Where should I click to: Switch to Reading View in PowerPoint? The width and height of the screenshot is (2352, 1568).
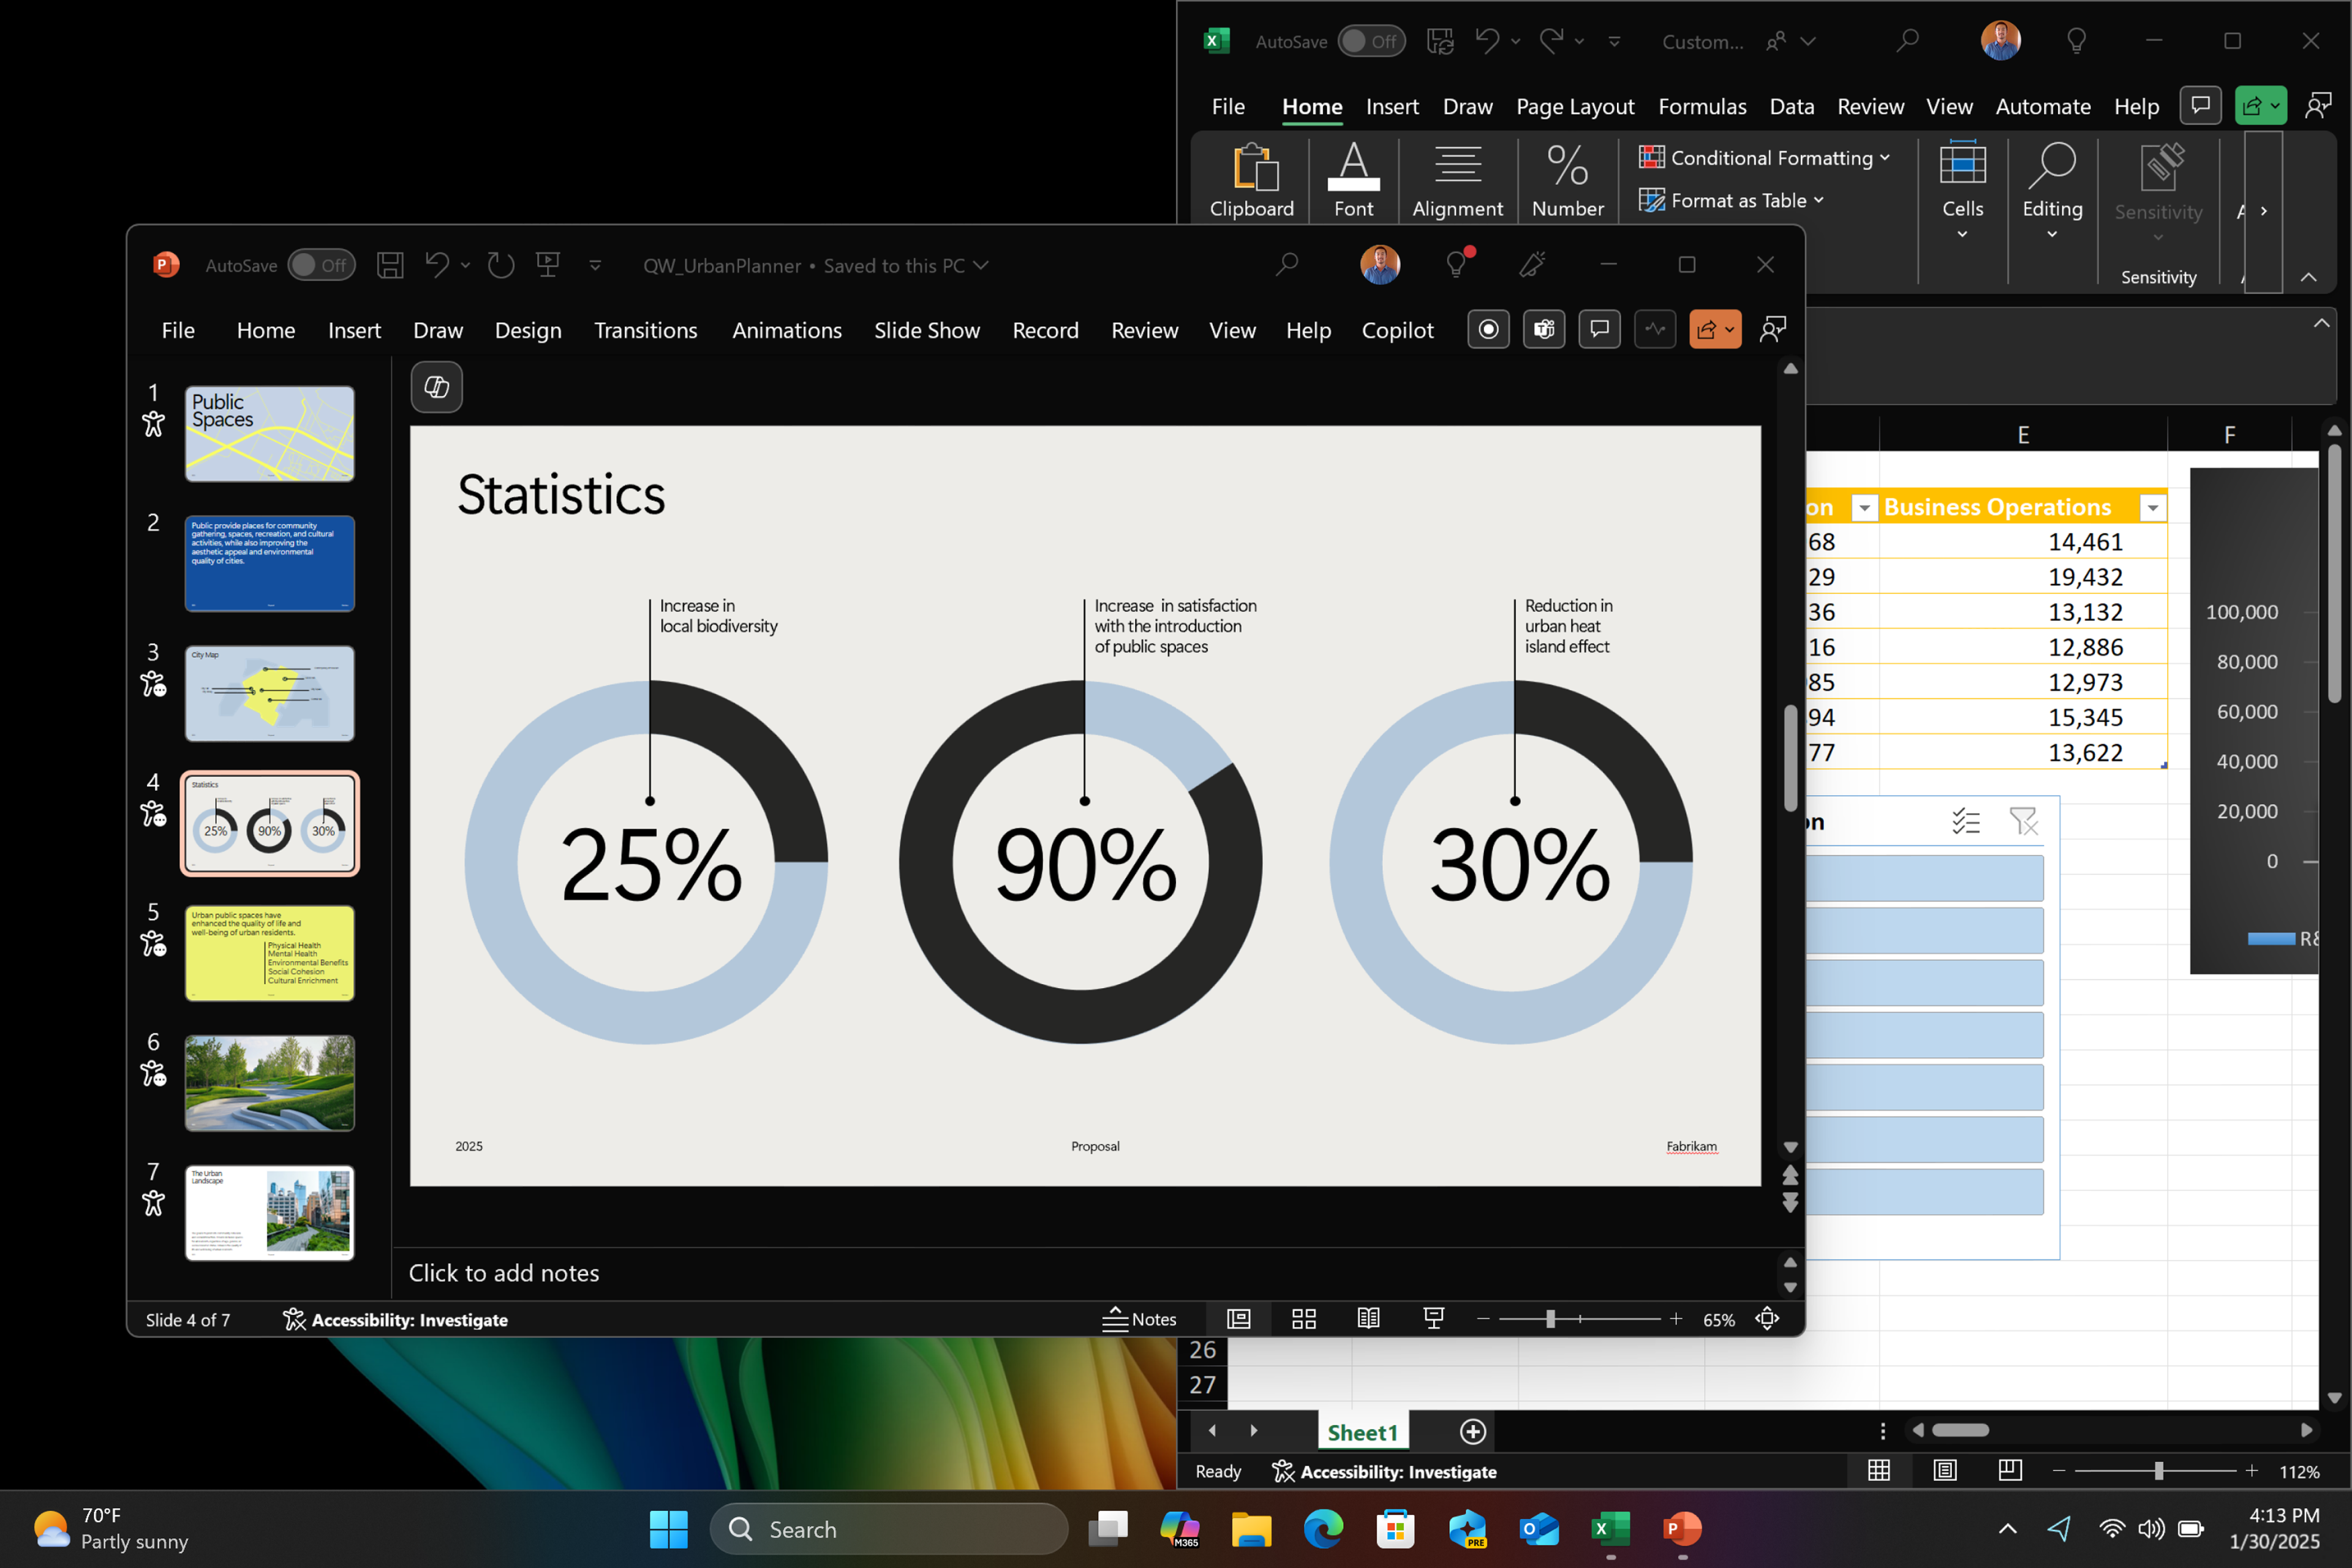coord(1368,1319)
